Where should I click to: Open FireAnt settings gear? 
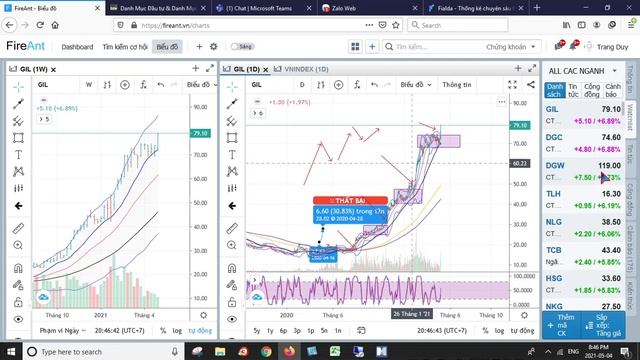pos(213,47)
